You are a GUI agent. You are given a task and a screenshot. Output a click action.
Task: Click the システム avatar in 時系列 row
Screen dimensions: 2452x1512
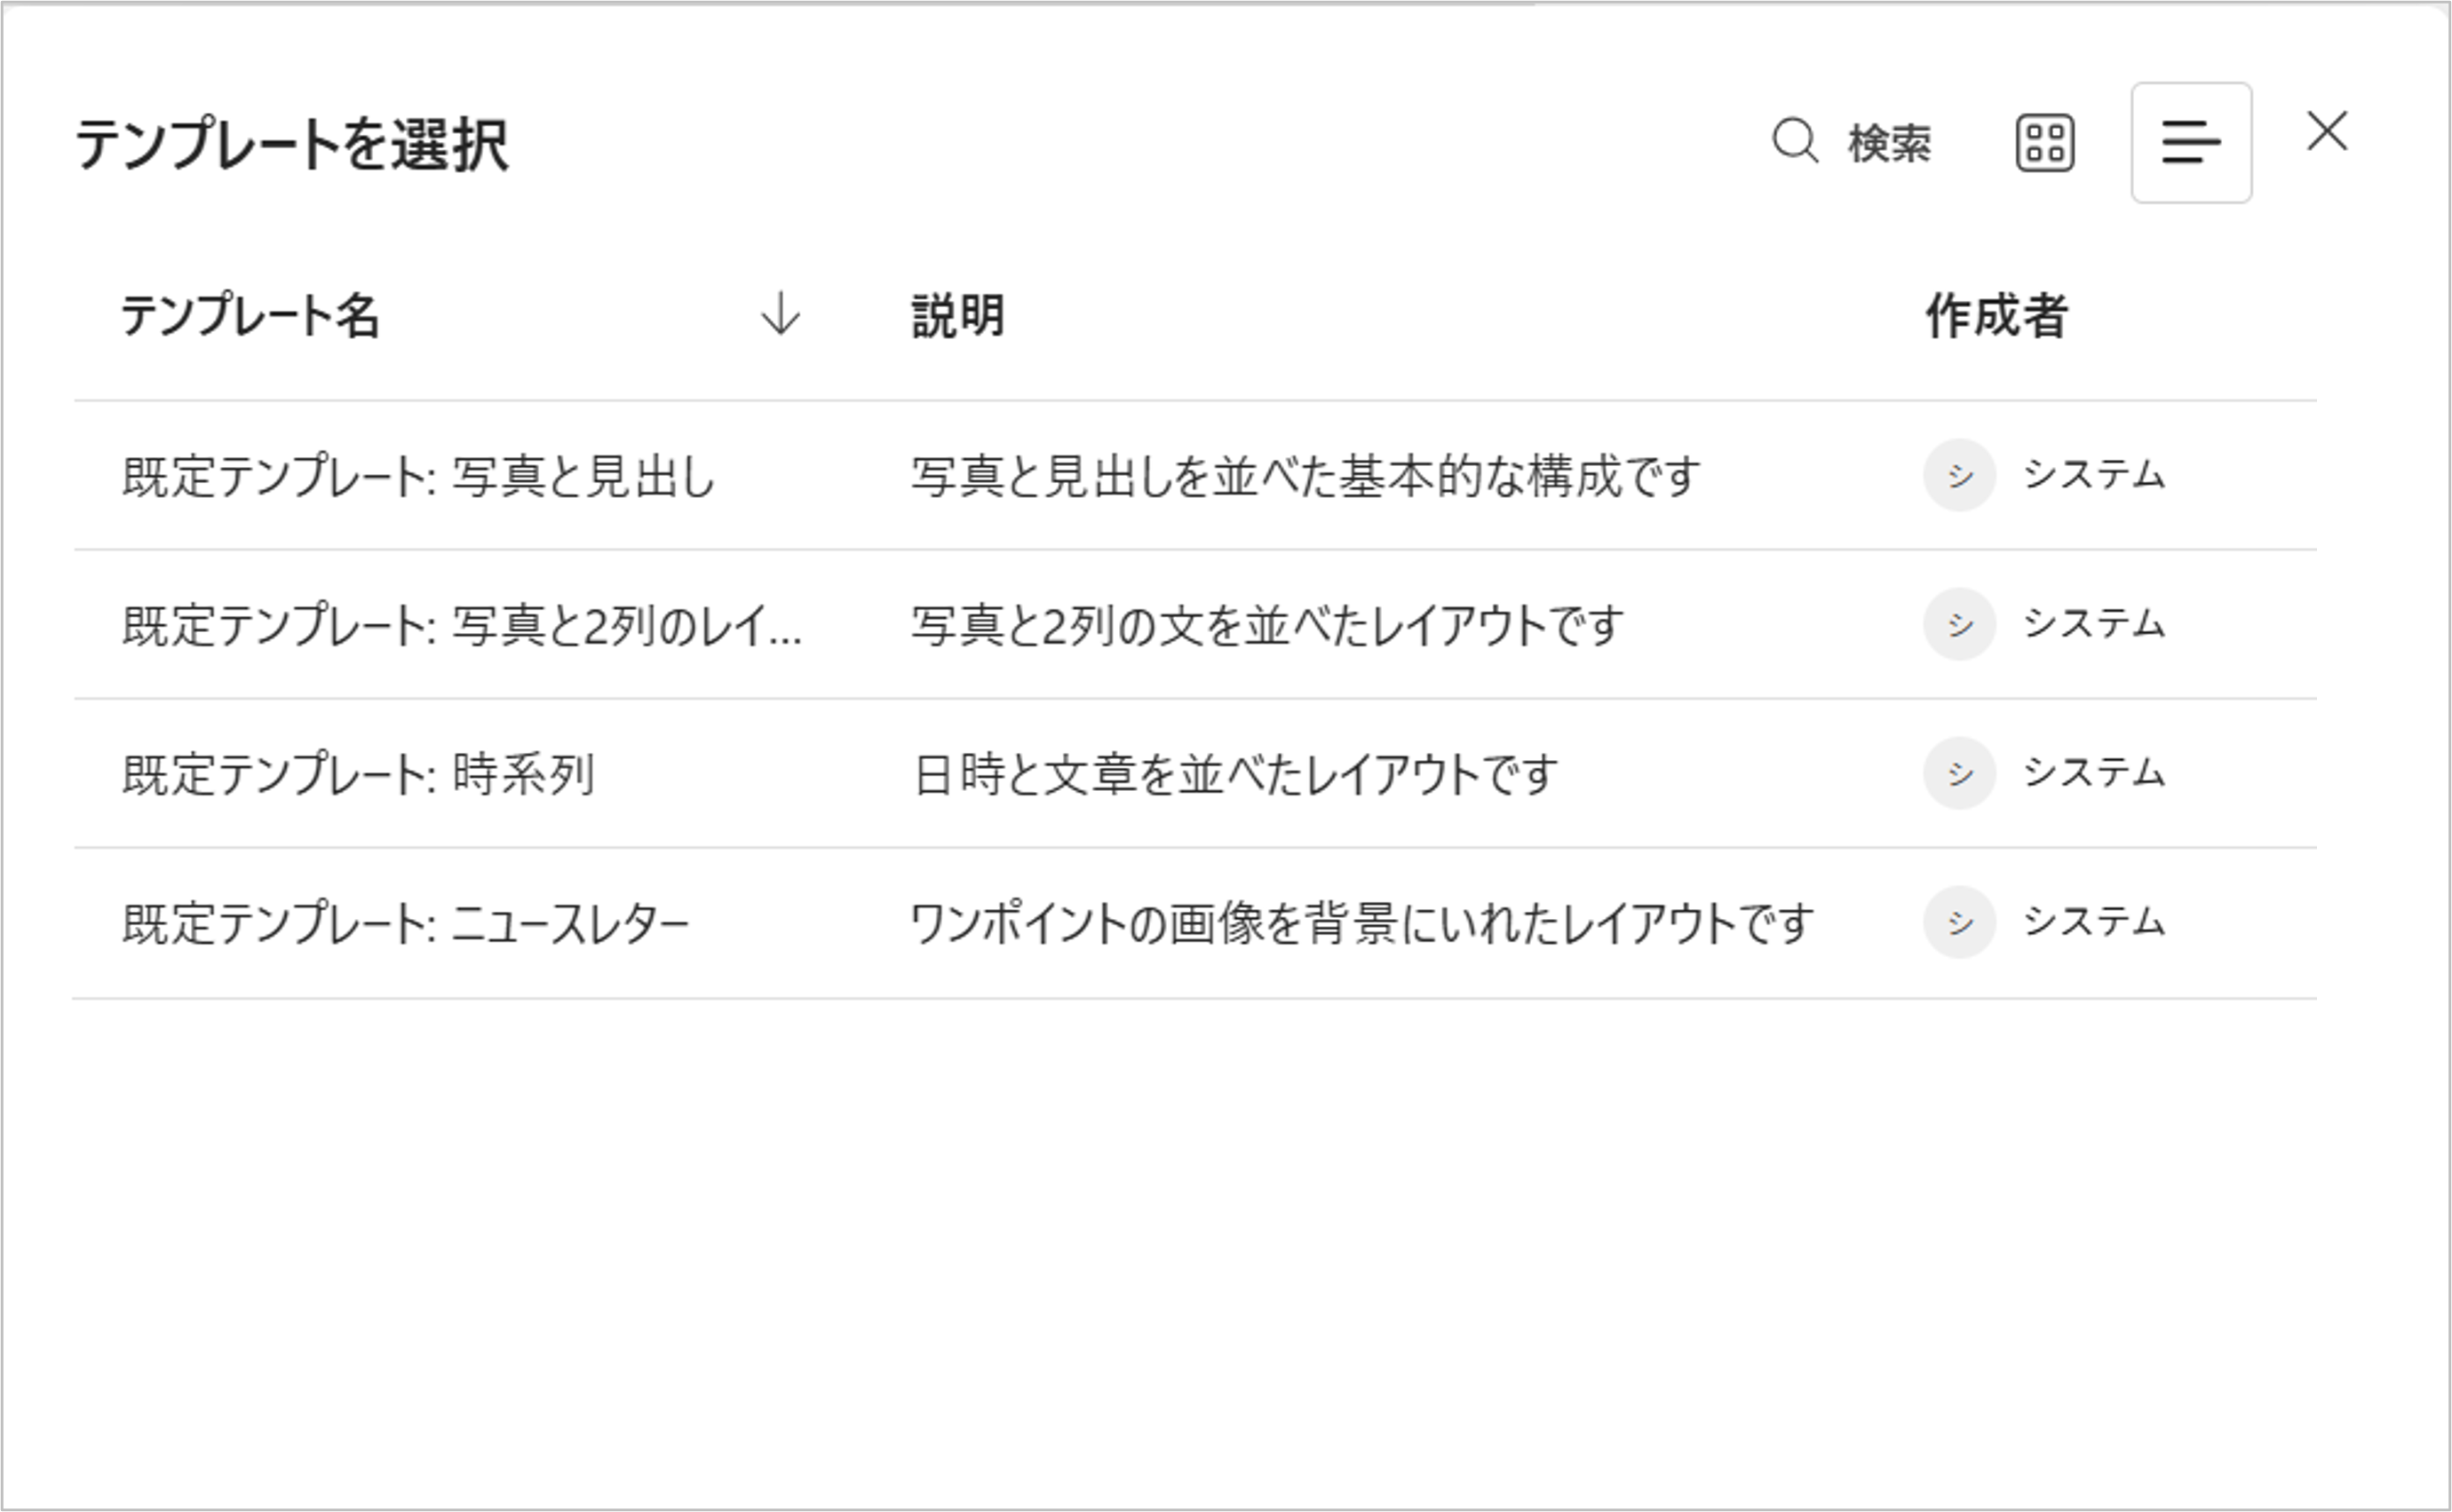(x=1959, y=773)
